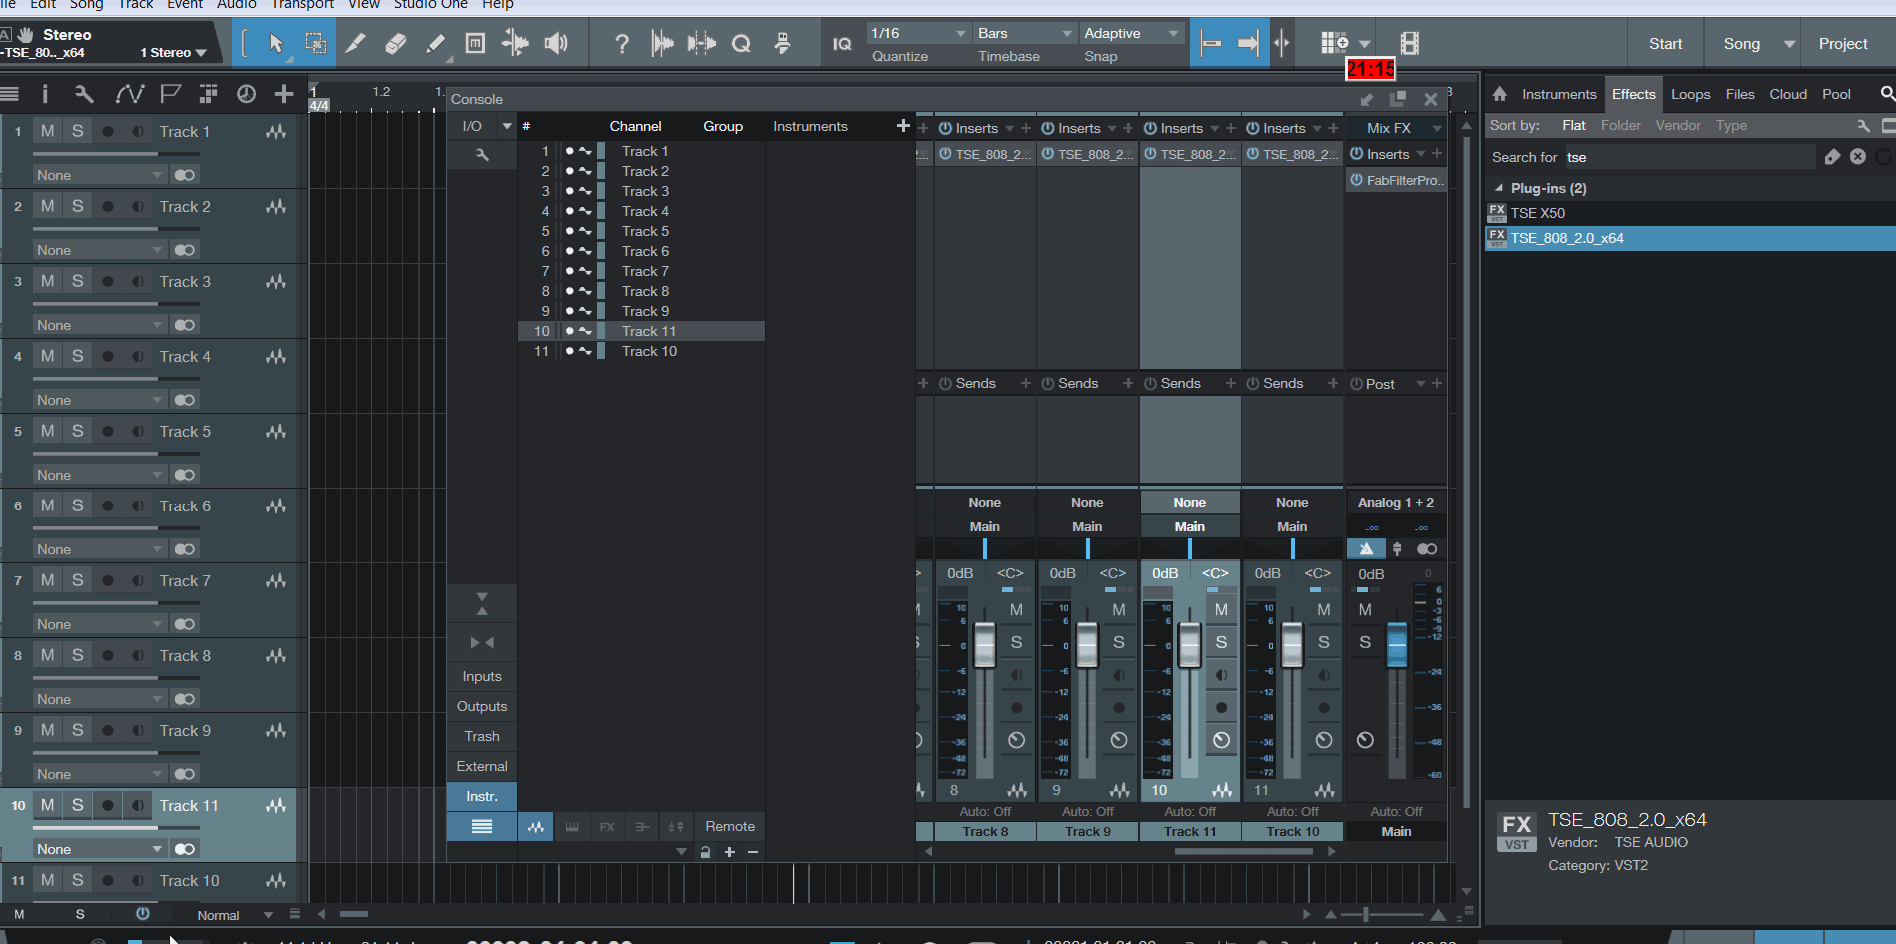Viewport: 1896px width, 944px height.
Task: Collapse the Plug-ins (2) group
Action: pyautogui.click(x=1499, y=188)
